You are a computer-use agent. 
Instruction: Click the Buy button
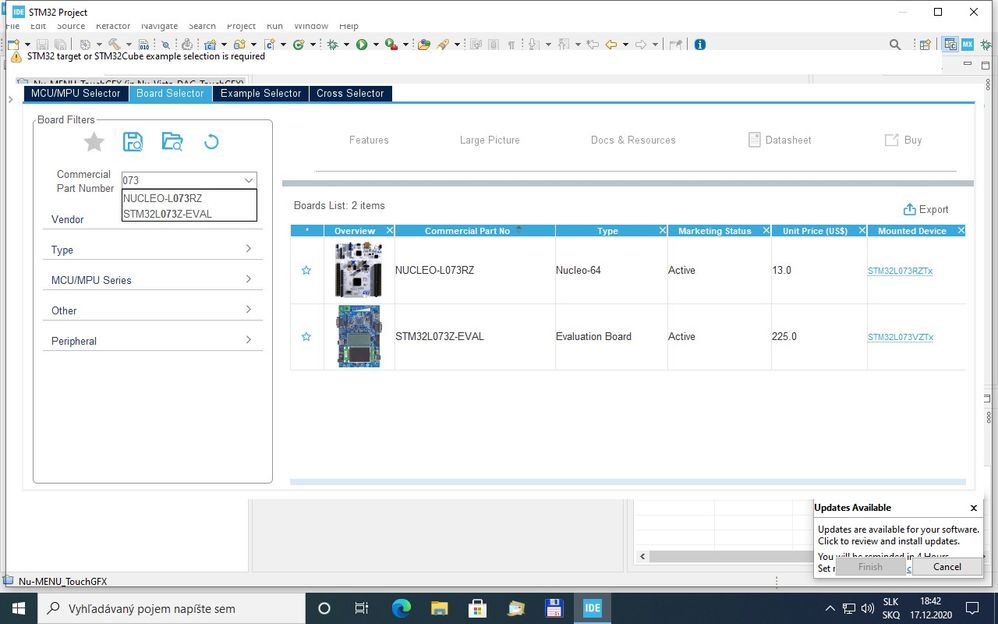coord(903,140)
